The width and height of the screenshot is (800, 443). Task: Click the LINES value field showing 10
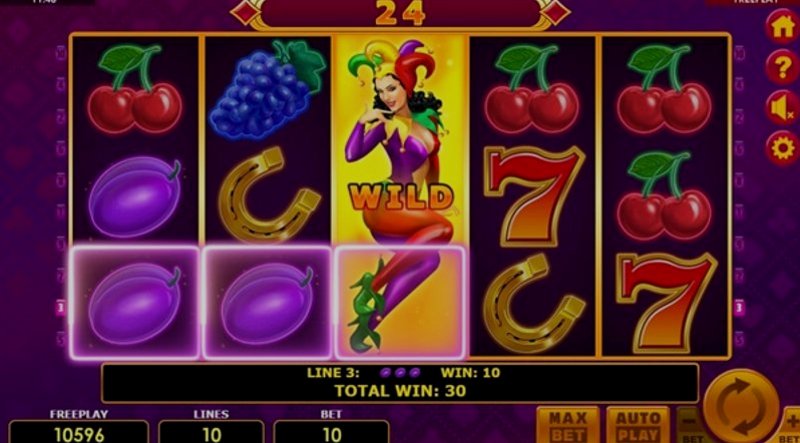211,433
